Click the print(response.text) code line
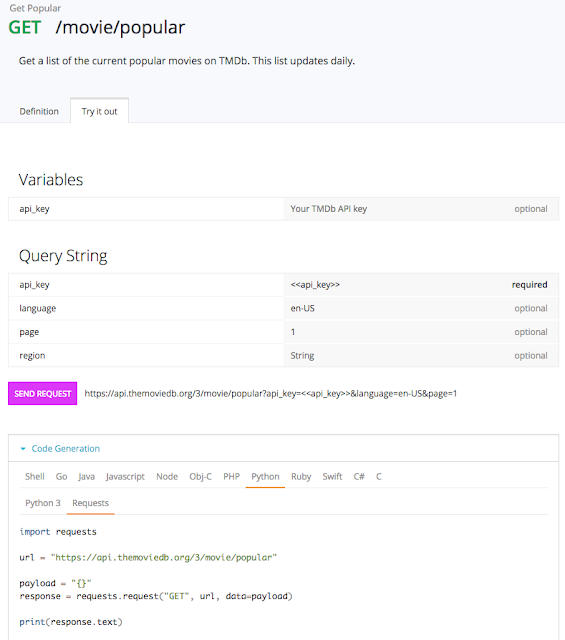The image size is (565, 640). [71, 622]
